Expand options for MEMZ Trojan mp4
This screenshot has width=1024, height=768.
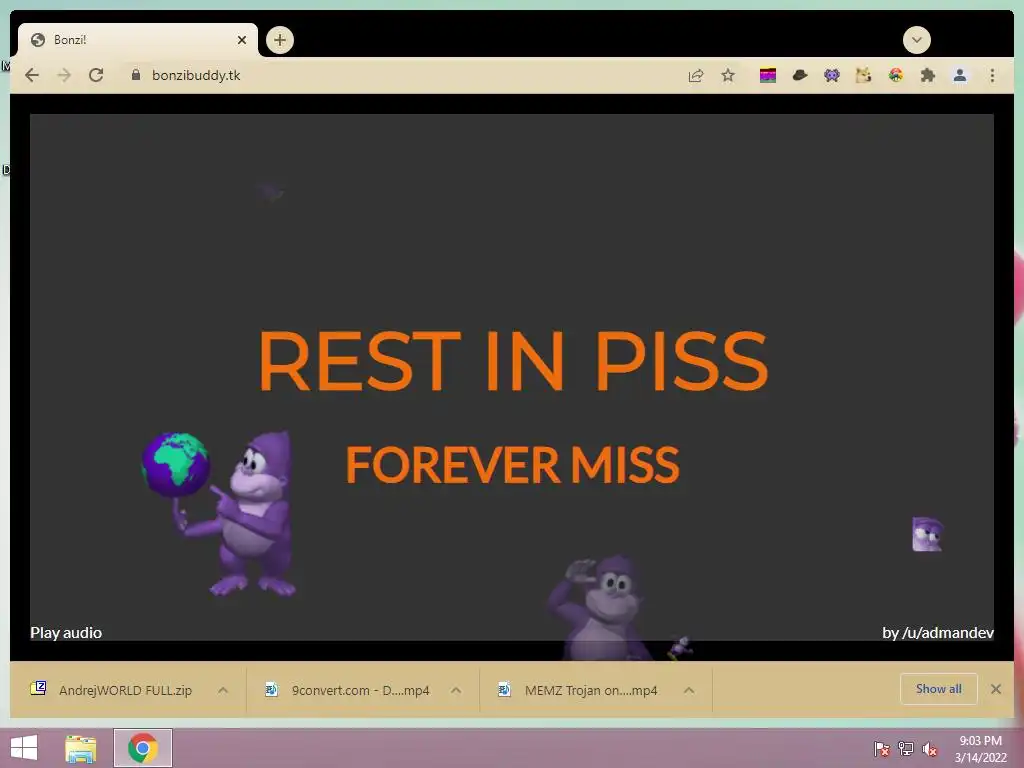689,690
